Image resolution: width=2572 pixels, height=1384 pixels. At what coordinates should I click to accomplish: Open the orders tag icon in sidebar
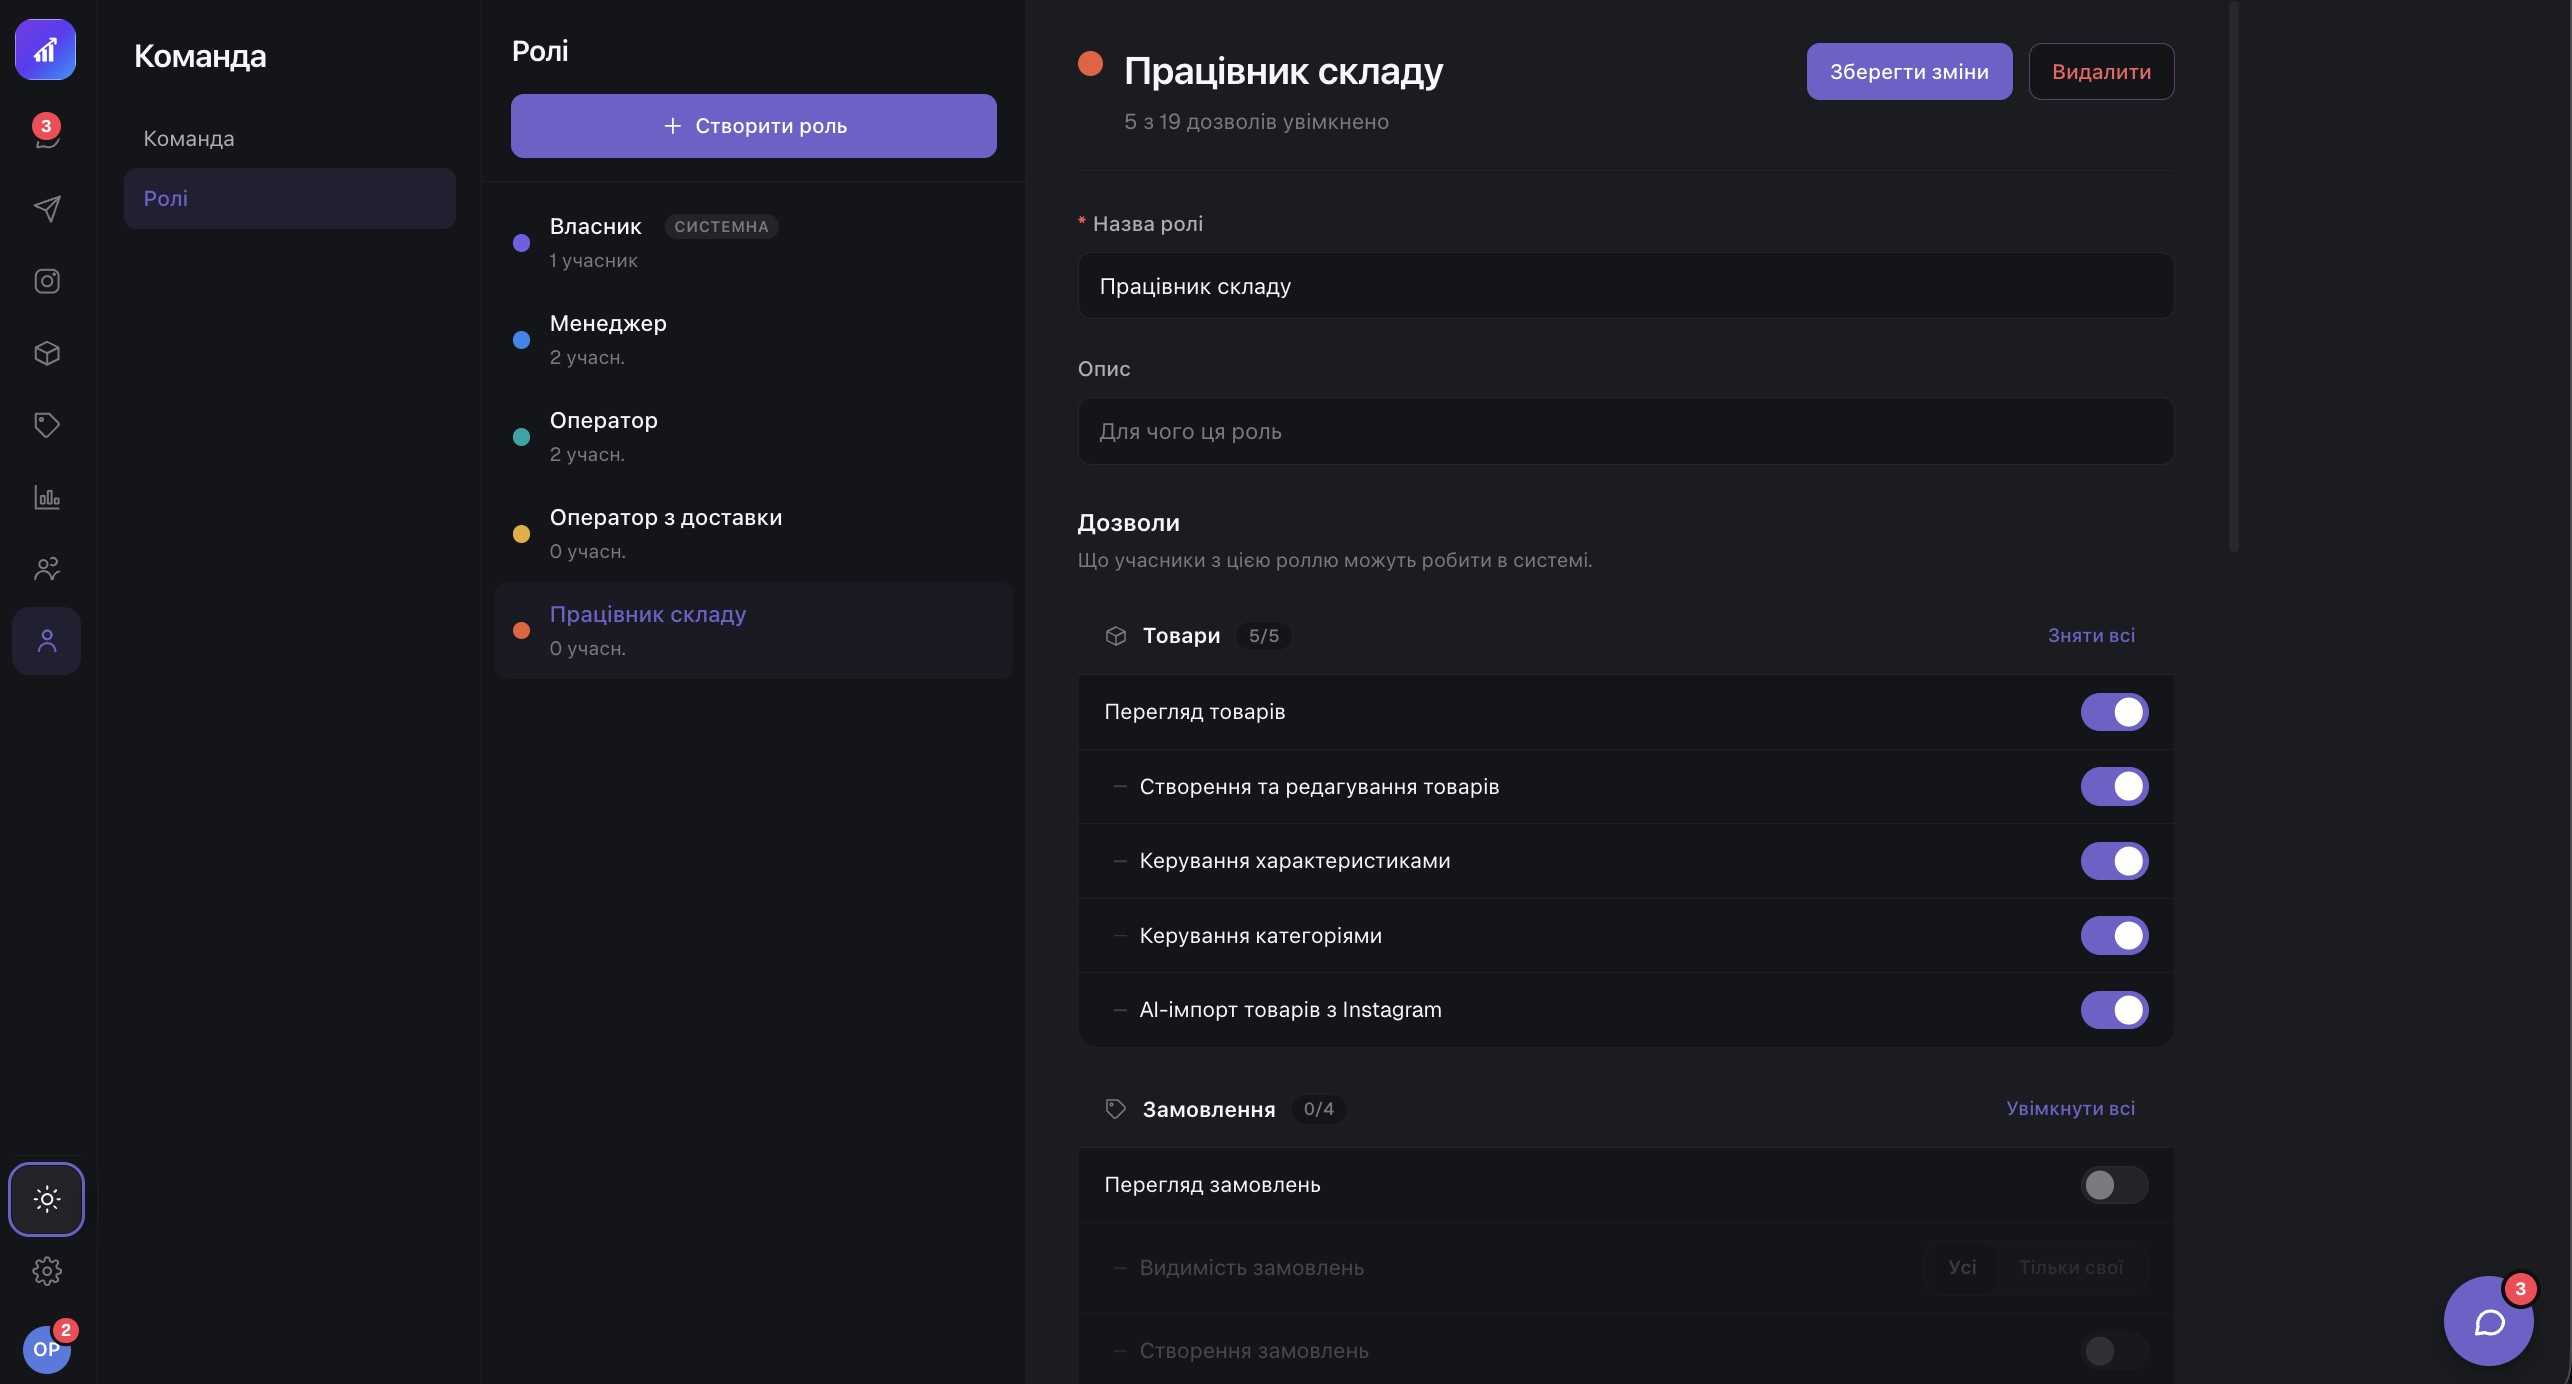pos(47,425)
